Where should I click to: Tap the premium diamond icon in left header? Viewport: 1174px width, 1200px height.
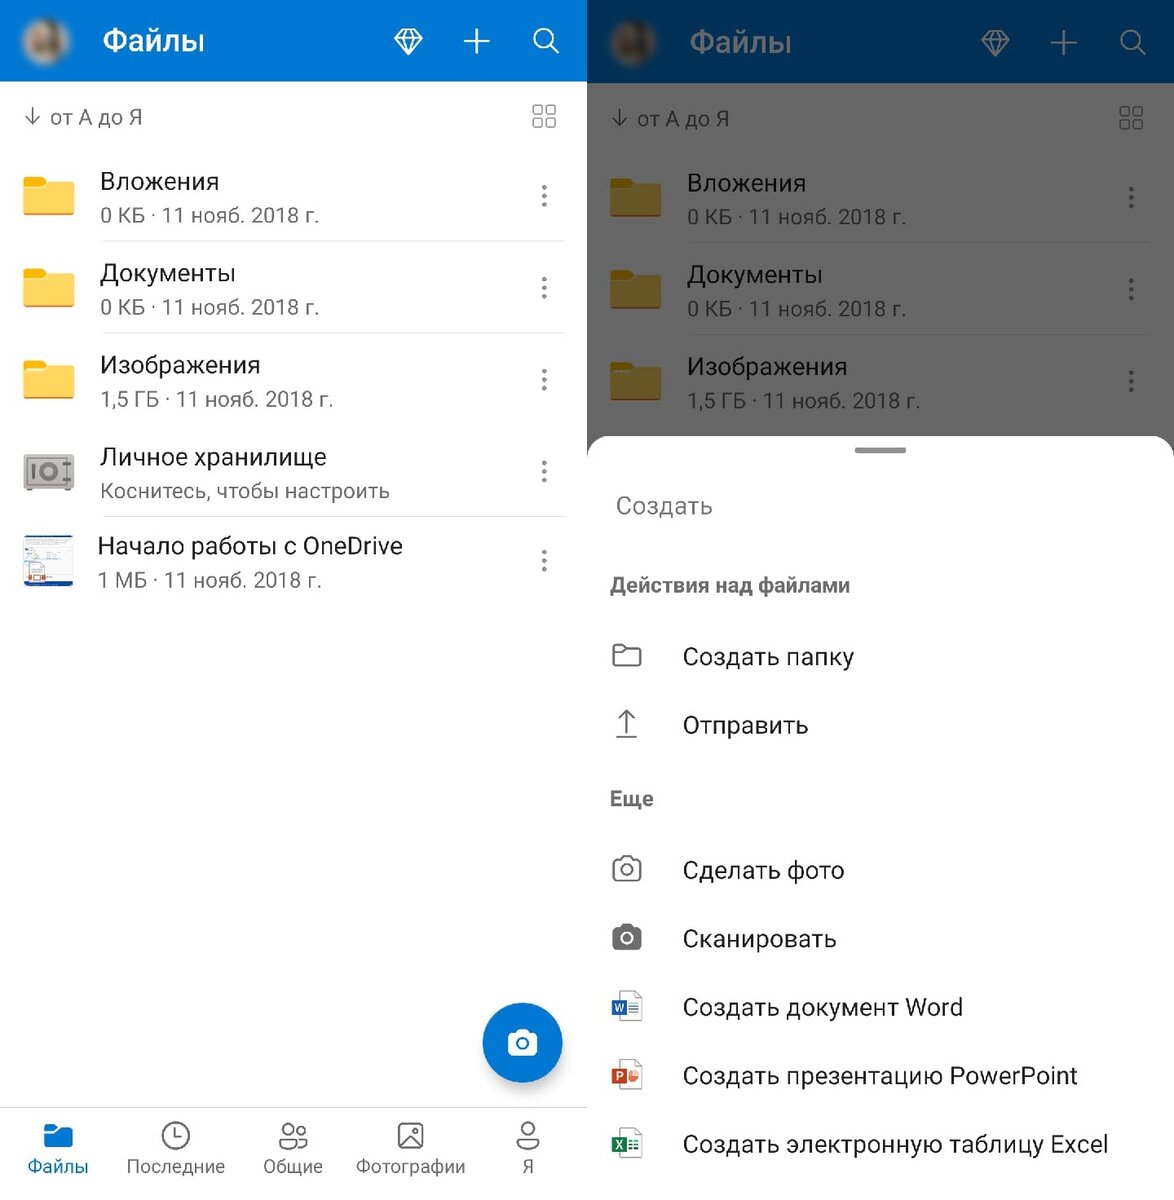[x=408, y=41]
